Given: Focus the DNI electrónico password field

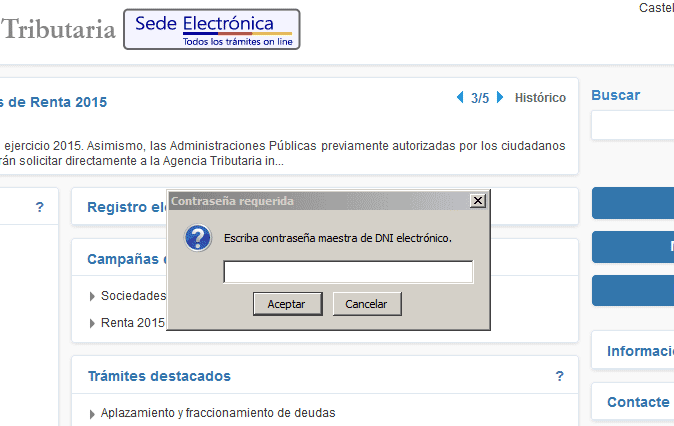Looking at the screenshot, I should 347,272.
